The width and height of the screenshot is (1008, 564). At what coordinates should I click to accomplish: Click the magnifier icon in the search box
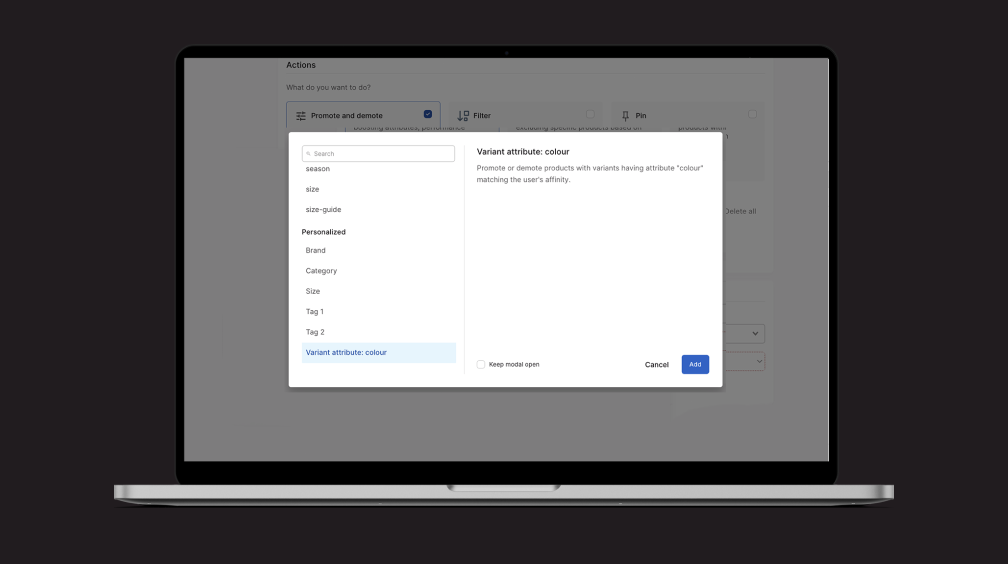(x=309, y=154)
